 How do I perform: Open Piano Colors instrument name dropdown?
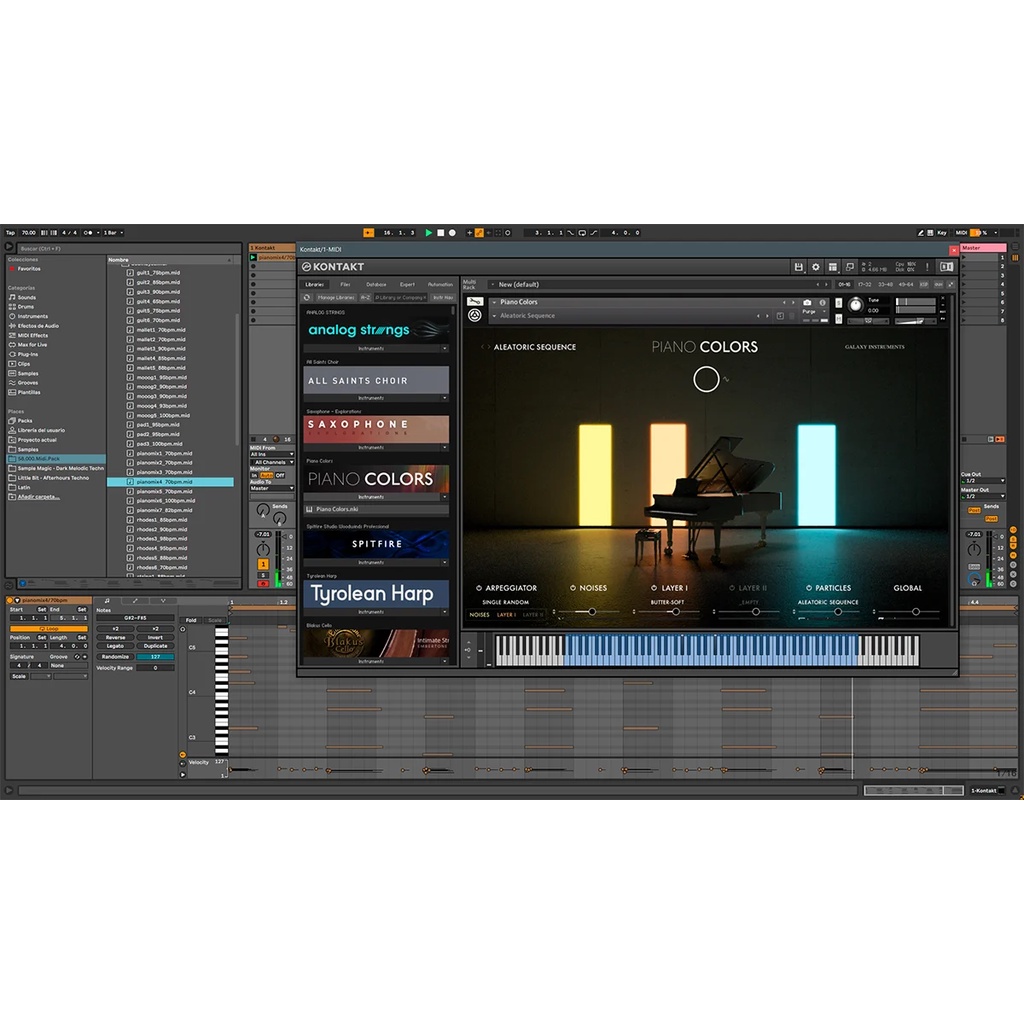494,302
